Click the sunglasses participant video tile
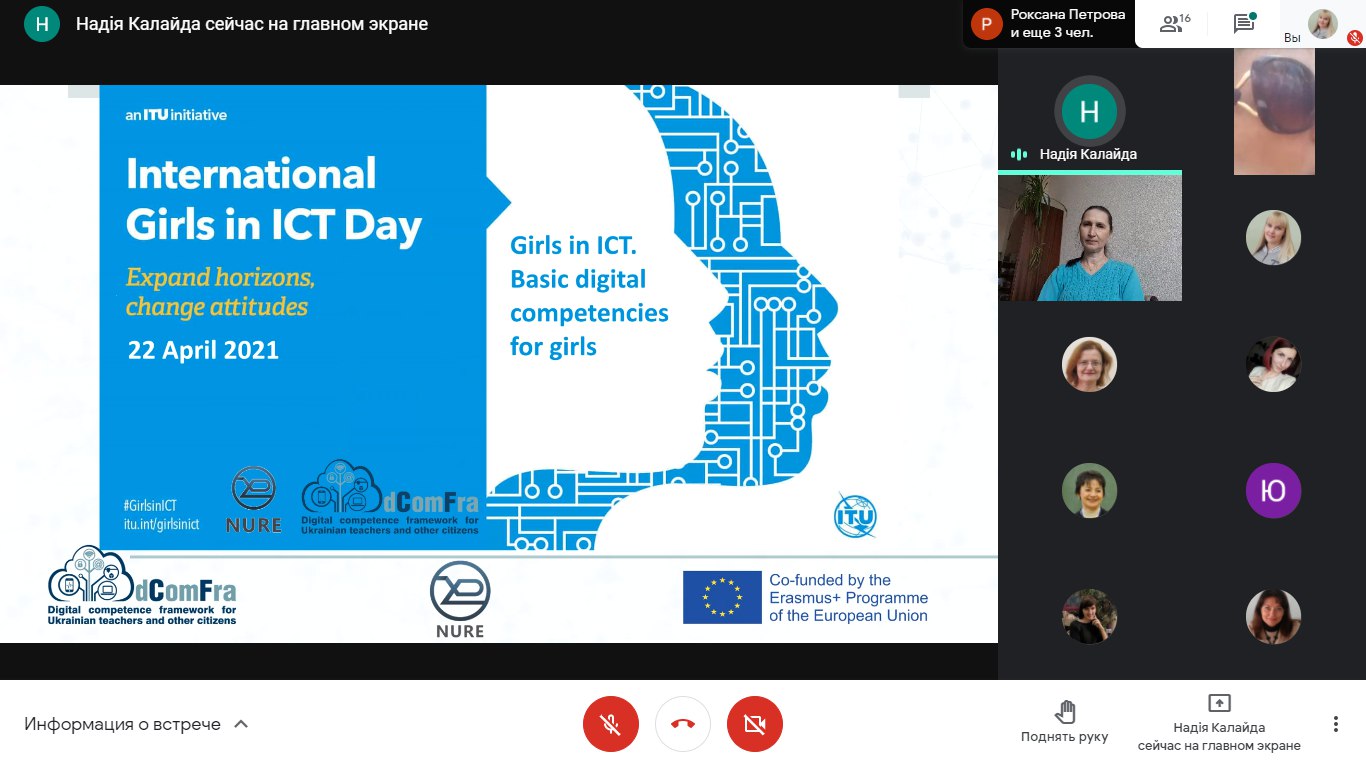 tap(1274, 112)
